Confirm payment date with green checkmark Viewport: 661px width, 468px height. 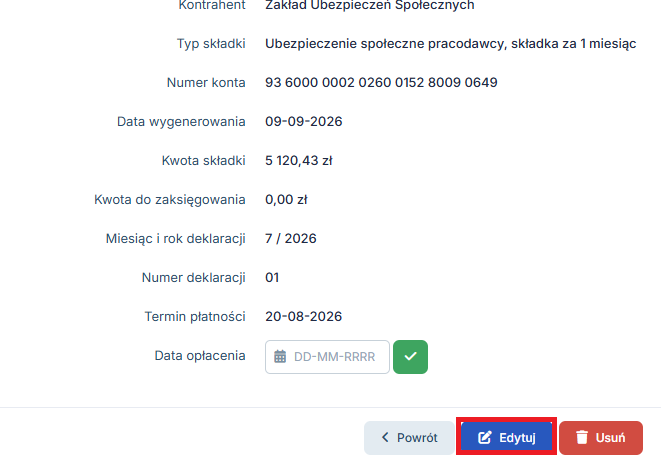click(x=410, y=357)
